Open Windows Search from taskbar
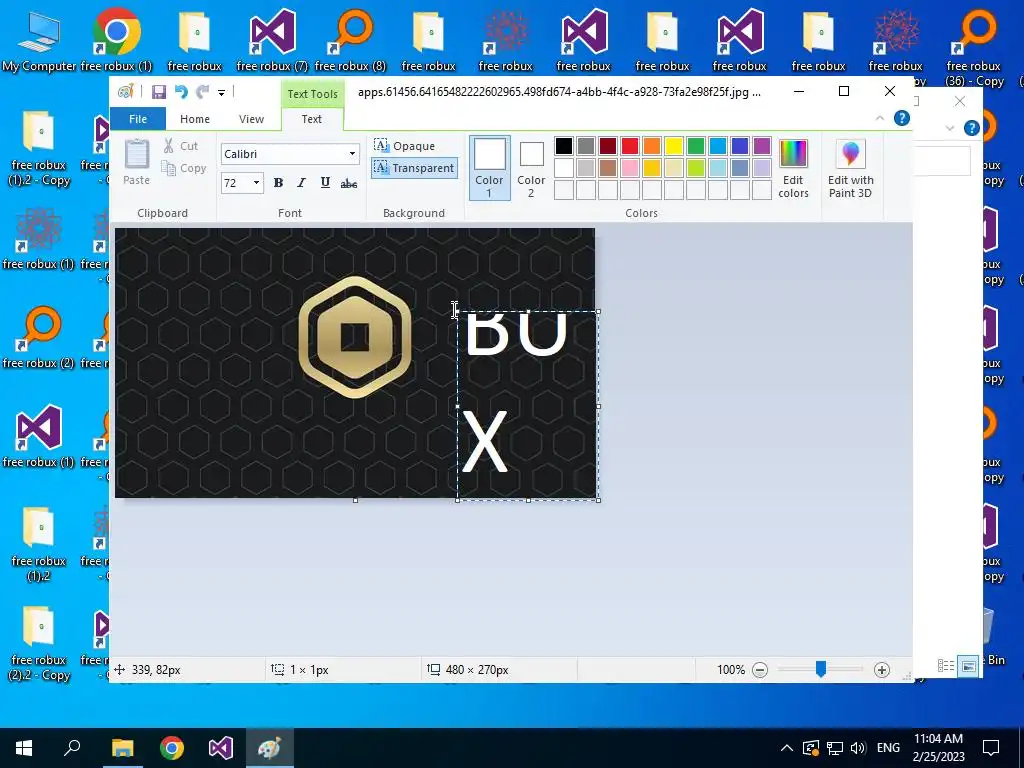1024x768 pixels. point(72,748)
